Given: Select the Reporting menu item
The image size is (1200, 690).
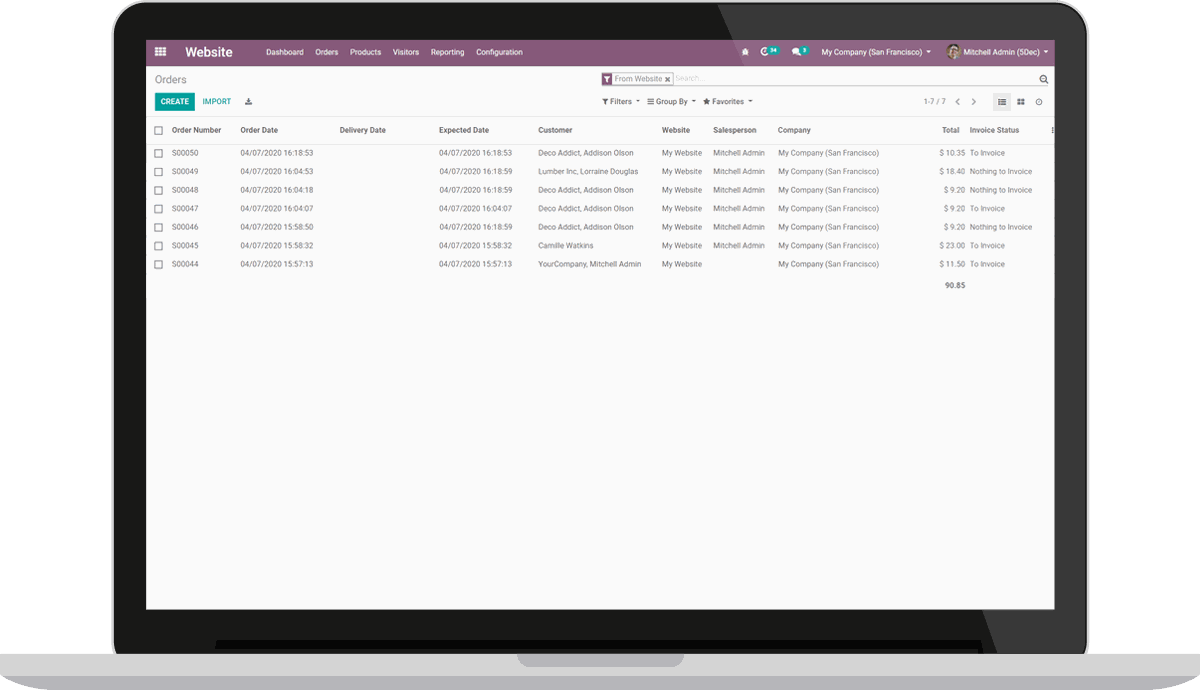Looking at the screenshot, I should tap(447, 52).
